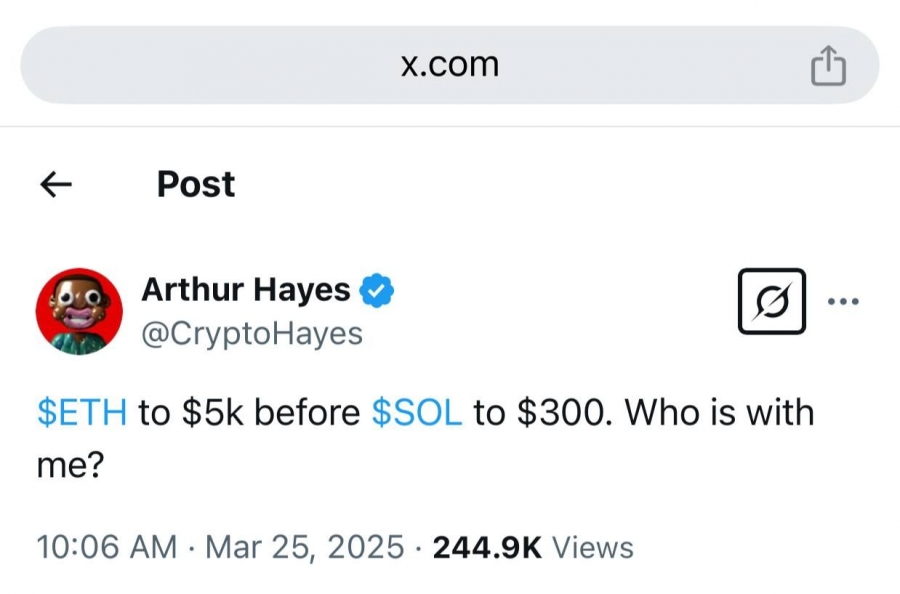Screen dimensions: 900x594
Task: Click the "Who is with" tweet text
Action: point(720,412)
